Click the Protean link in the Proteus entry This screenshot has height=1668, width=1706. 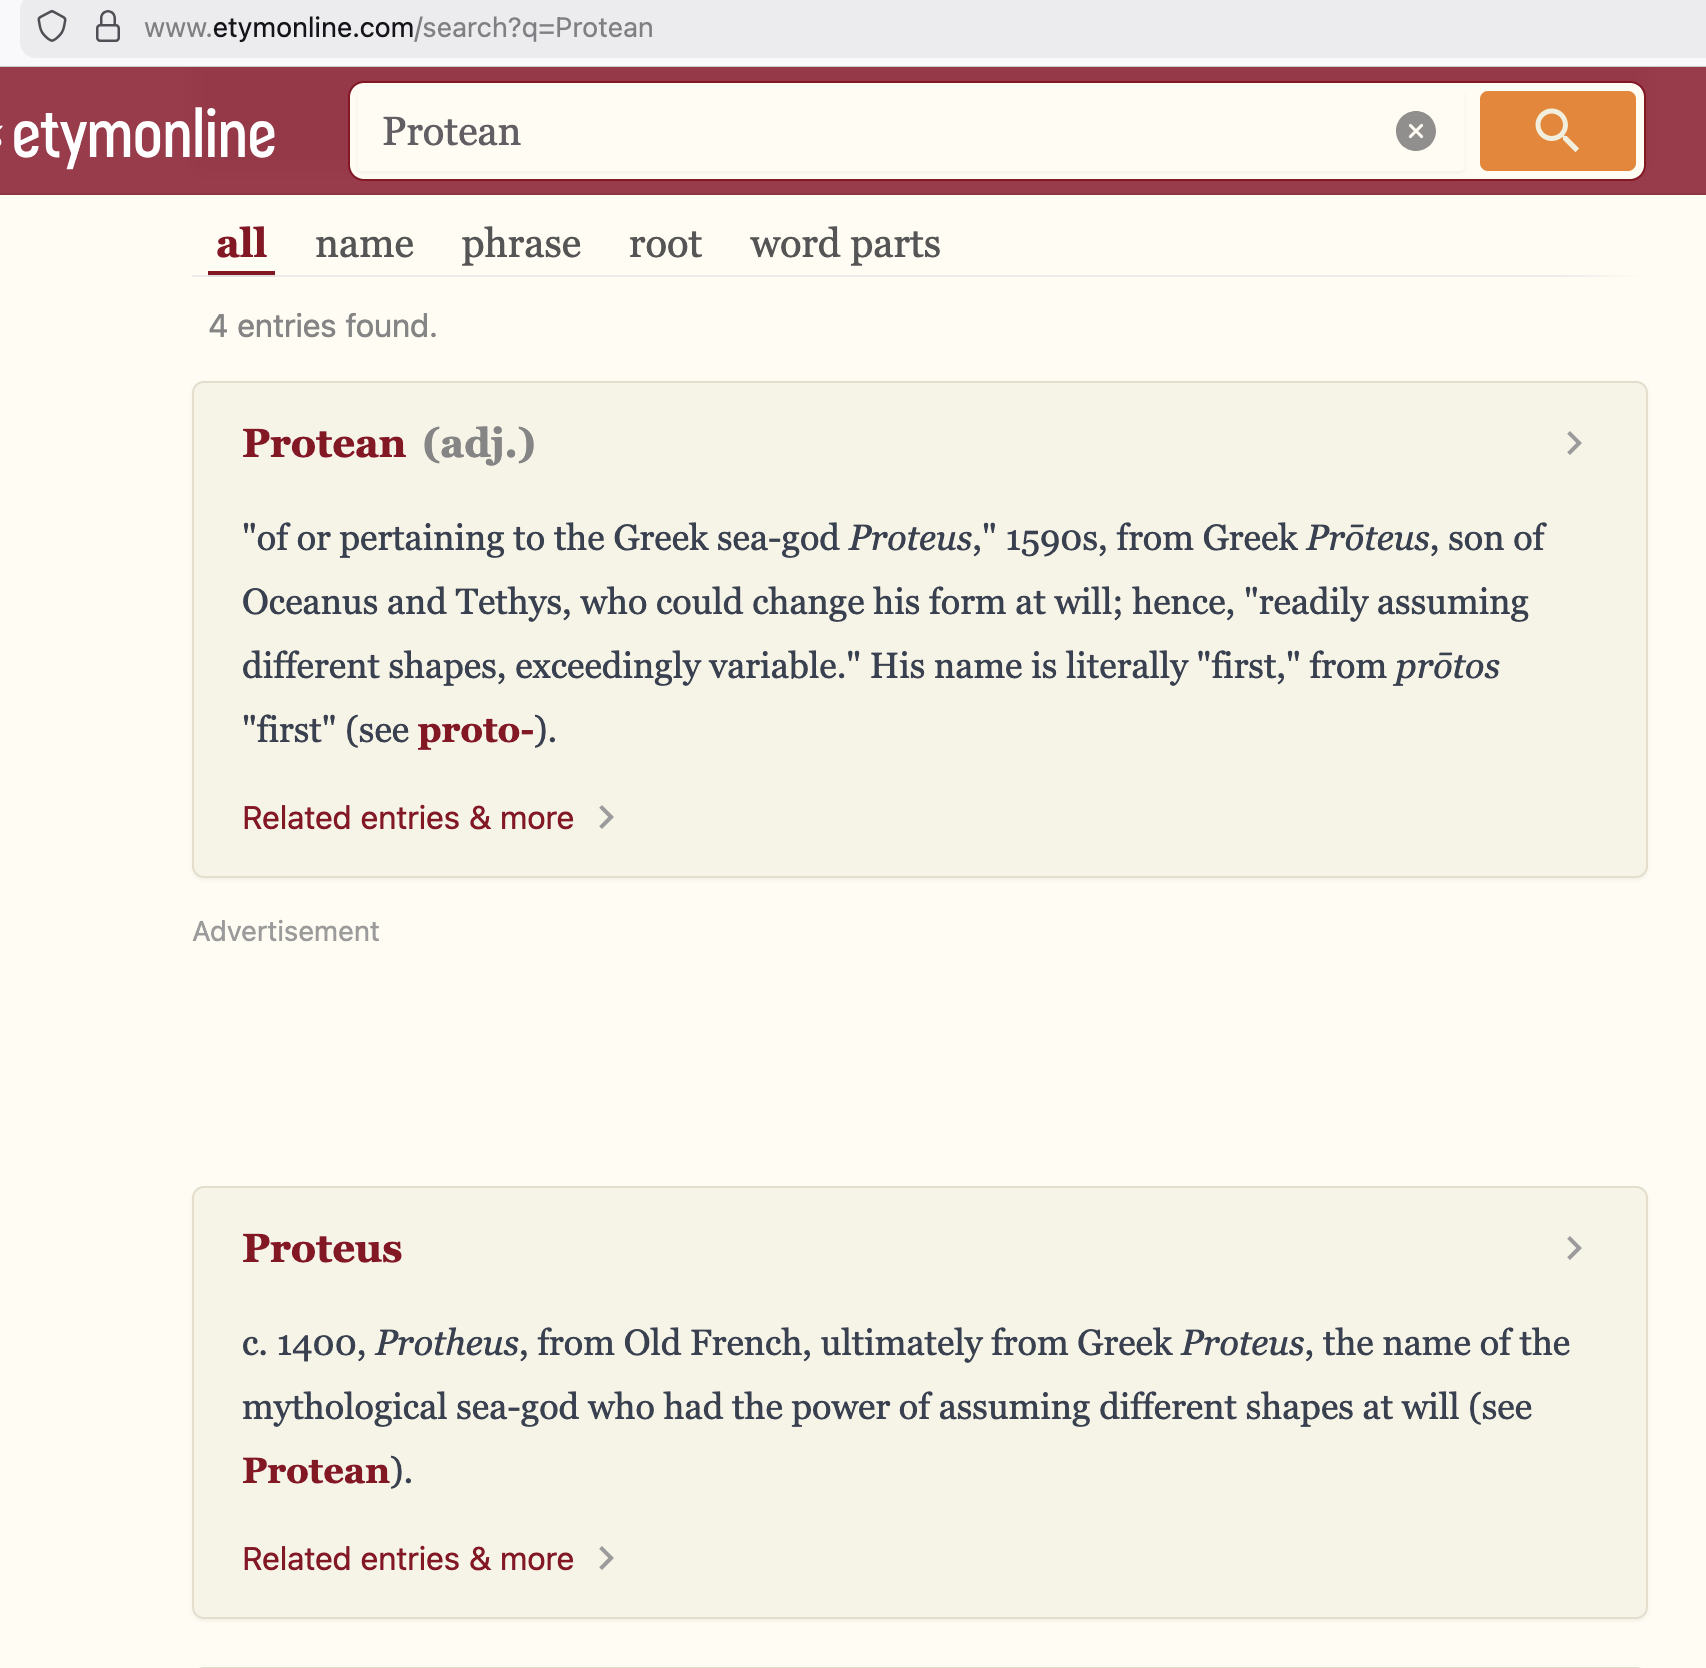click(x=316, y=1470)
